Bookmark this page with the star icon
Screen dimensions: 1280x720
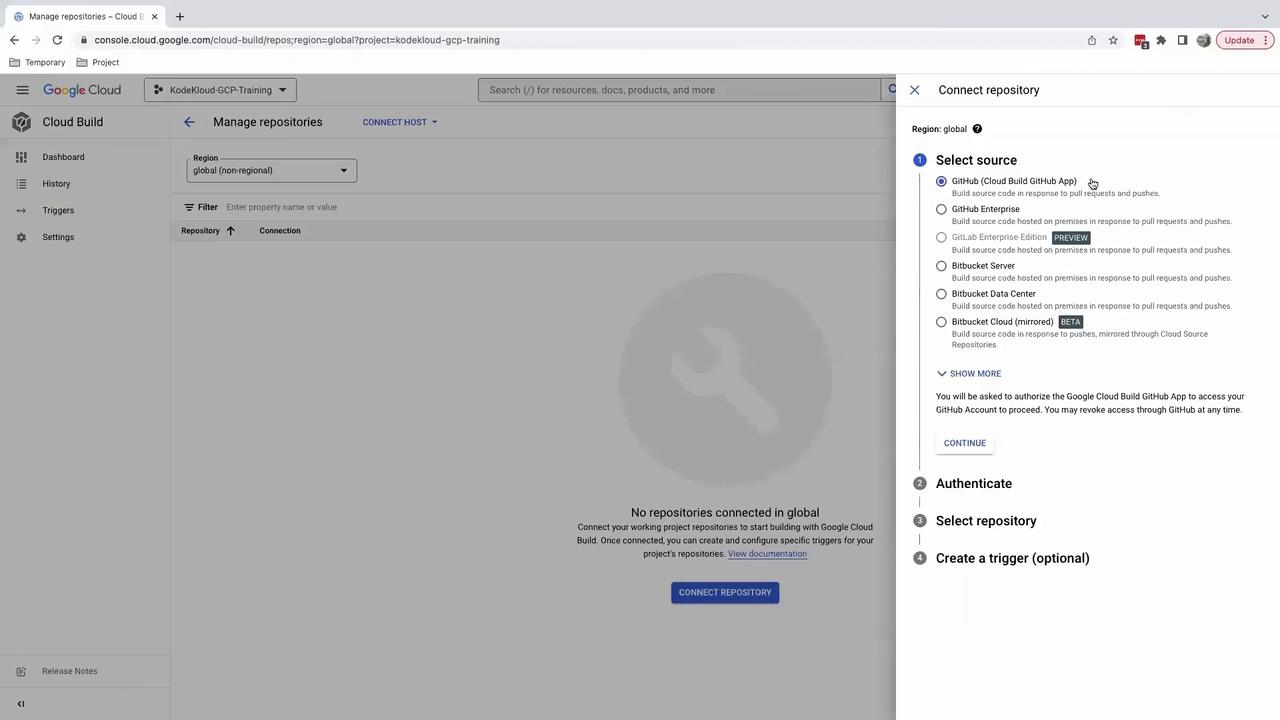[x=1113, y=40]
